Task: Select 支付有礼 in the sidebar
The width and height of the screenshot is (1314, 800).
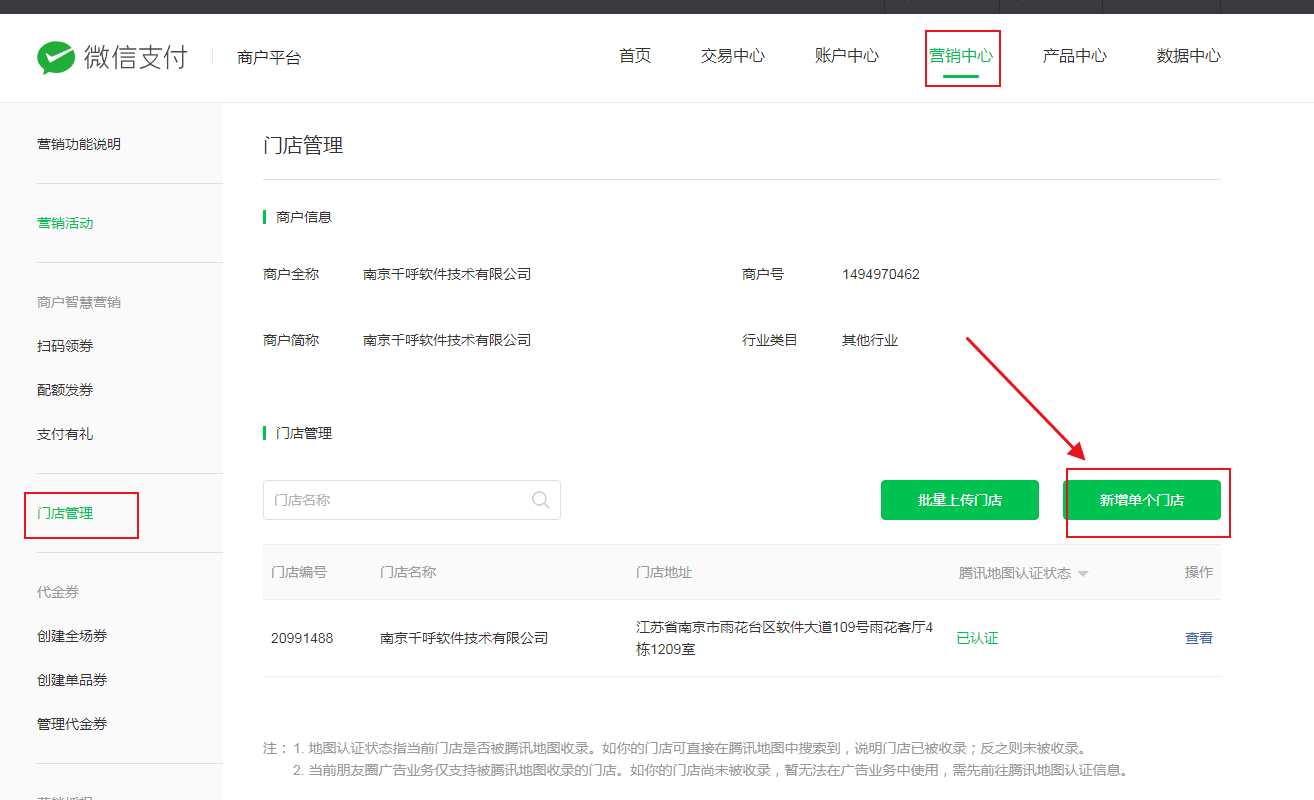Action: click(x=65, y=434)
